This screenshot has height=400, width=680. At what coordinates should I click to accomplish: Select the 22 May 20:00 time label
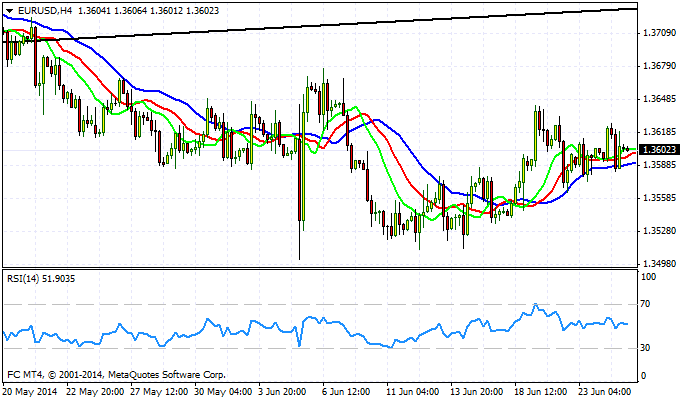click(x=95, y=391)
